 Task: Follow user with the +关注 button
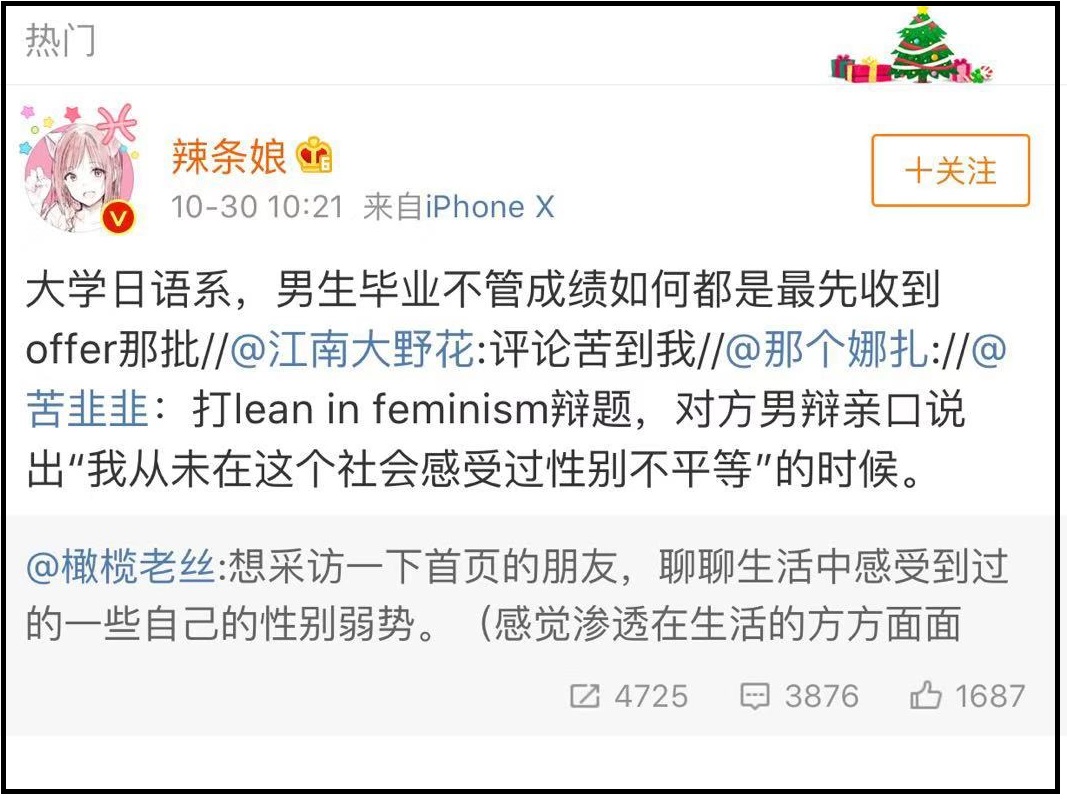950,171
